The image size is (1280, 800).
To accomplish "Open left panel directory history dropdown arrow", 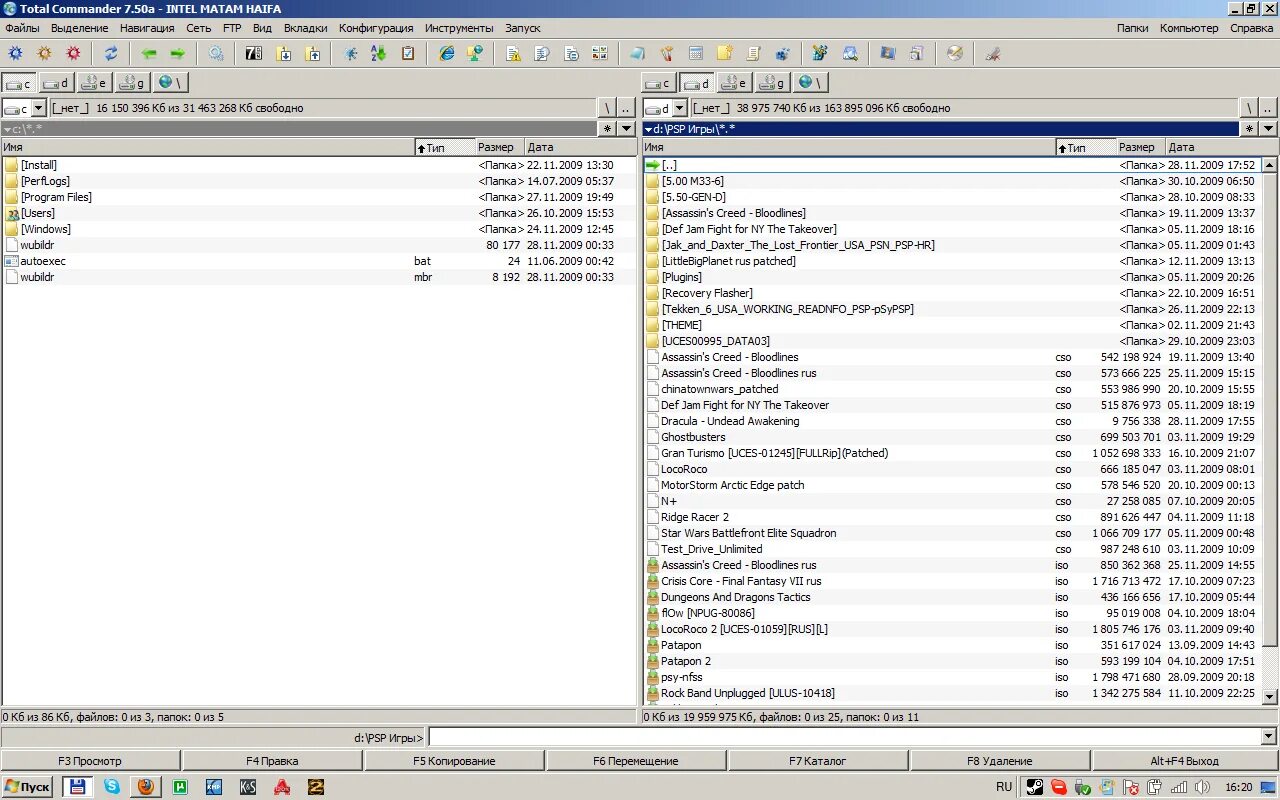I will click(x=627, y=128).
